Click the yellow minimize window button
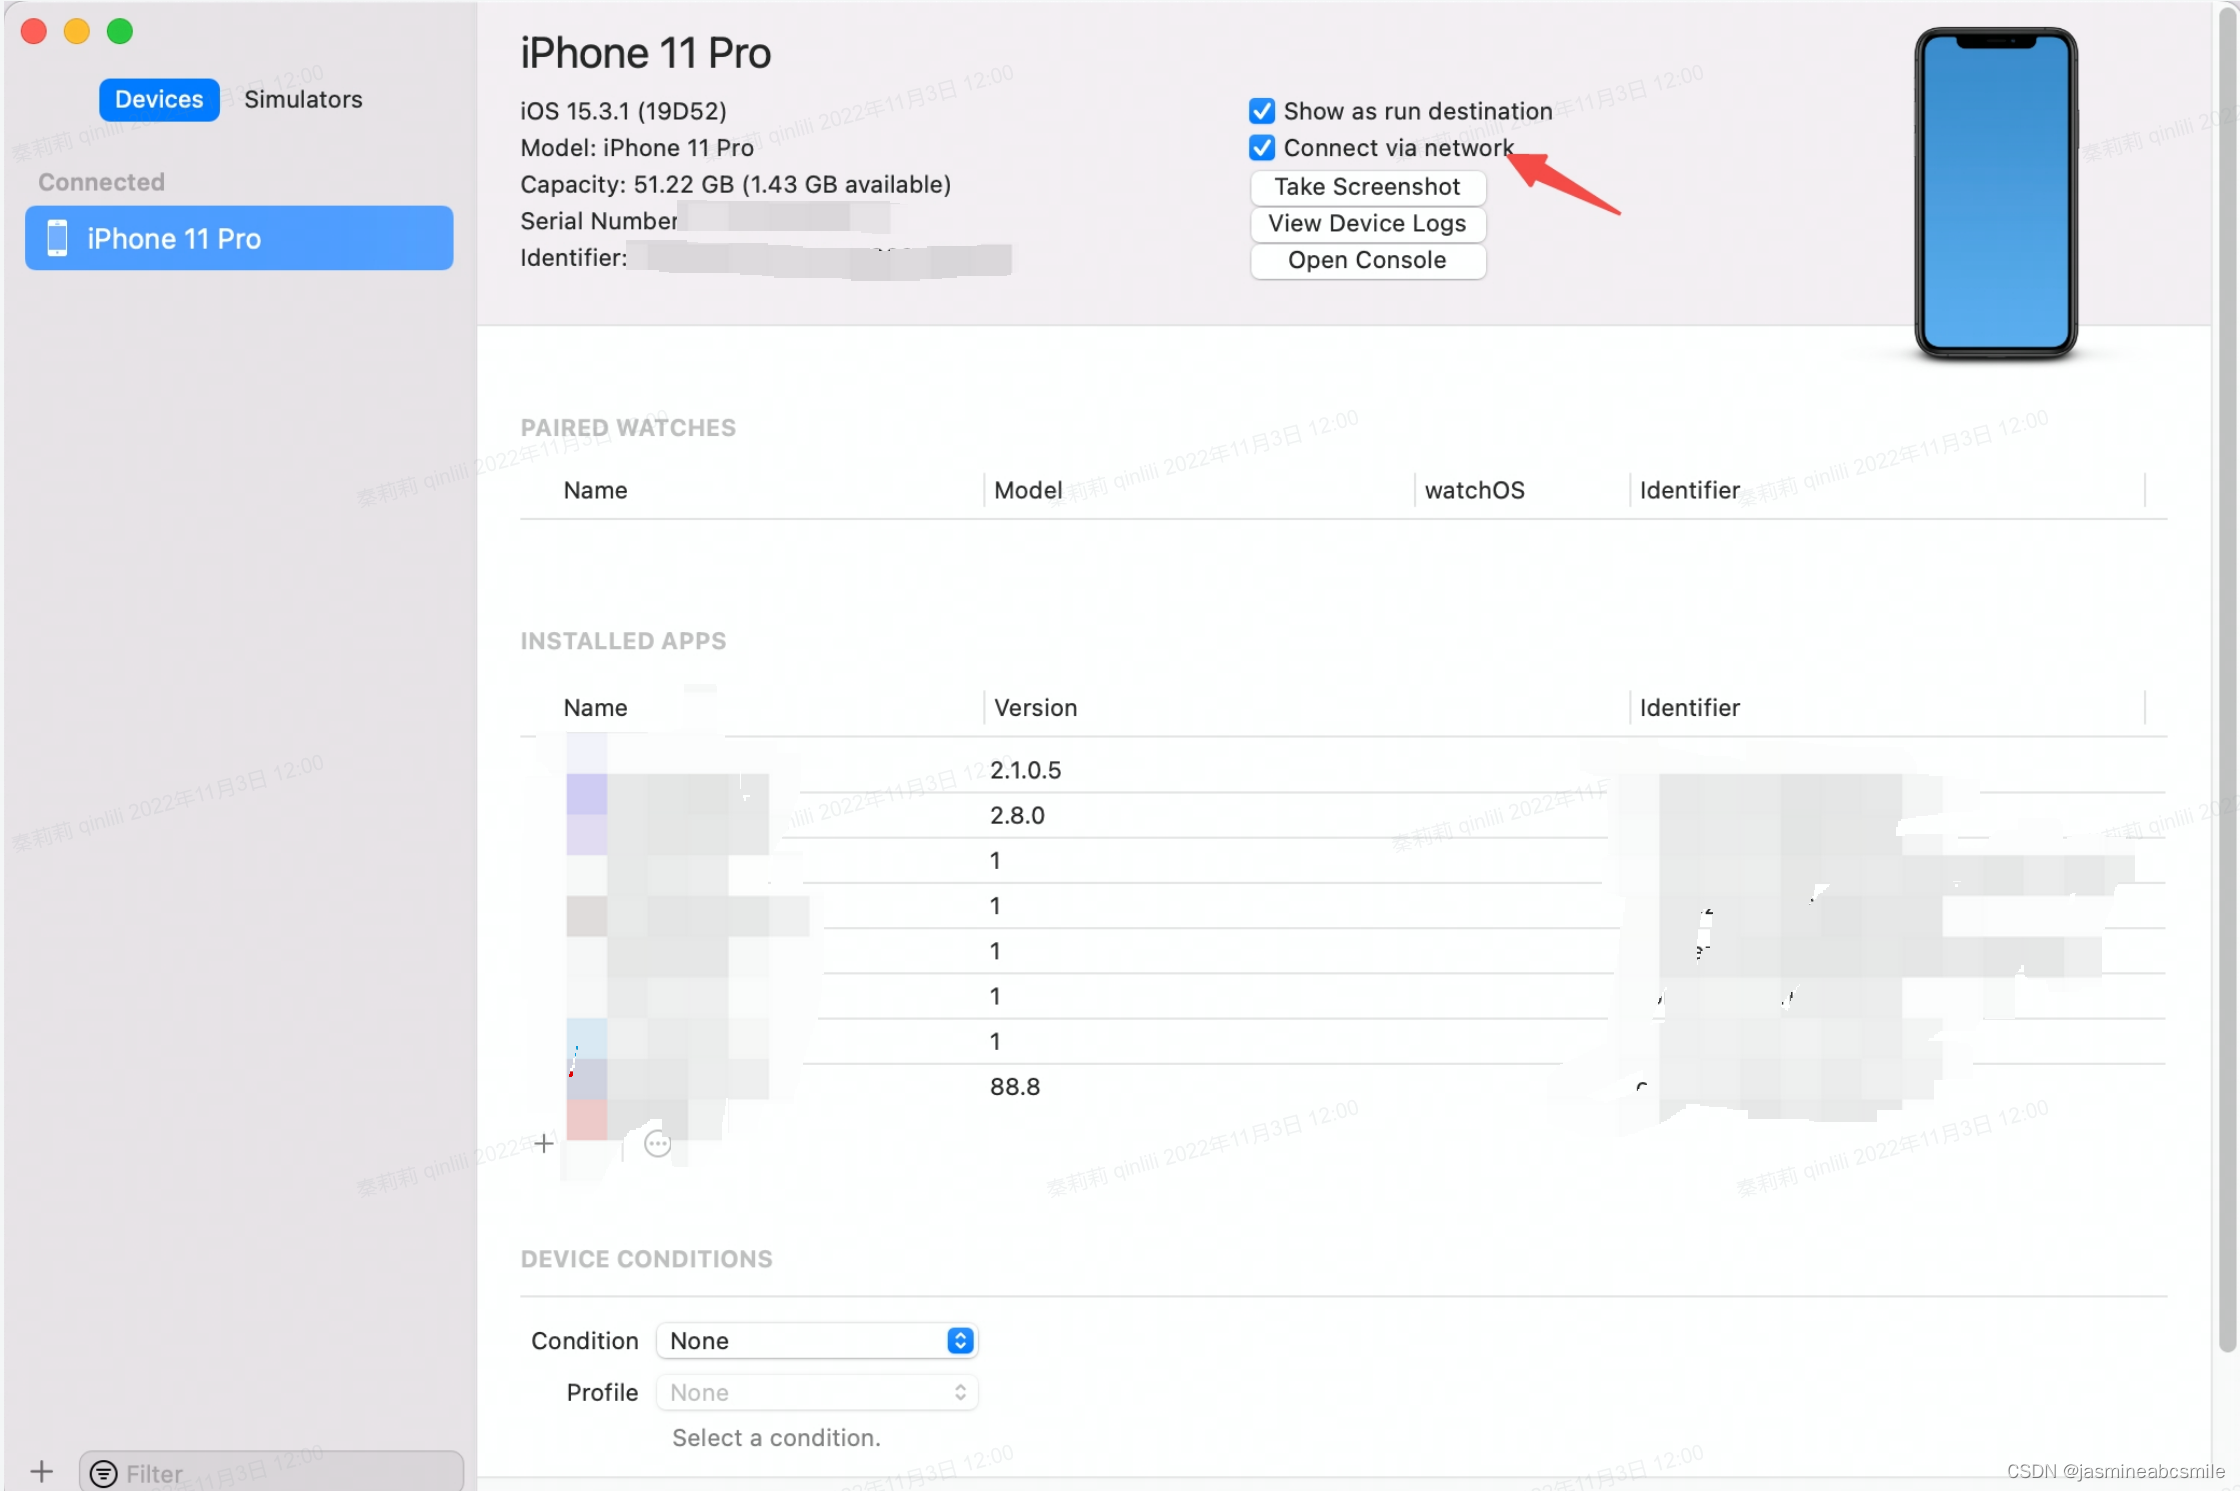2240x1491 pixels. (77, 32)
